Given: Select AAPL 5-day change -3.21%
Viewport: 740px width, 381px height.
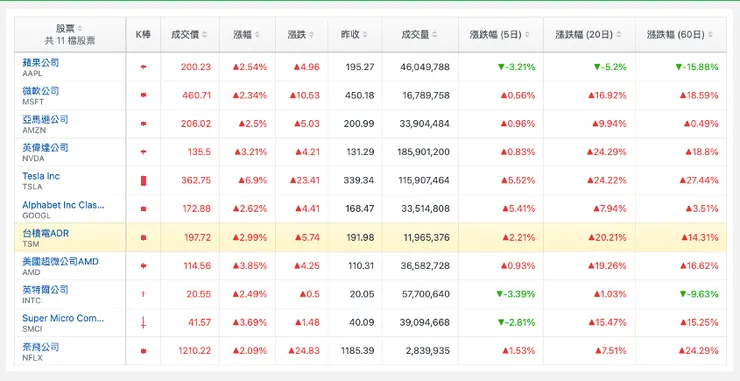Looking at the screenshot, I should point(516,67).
